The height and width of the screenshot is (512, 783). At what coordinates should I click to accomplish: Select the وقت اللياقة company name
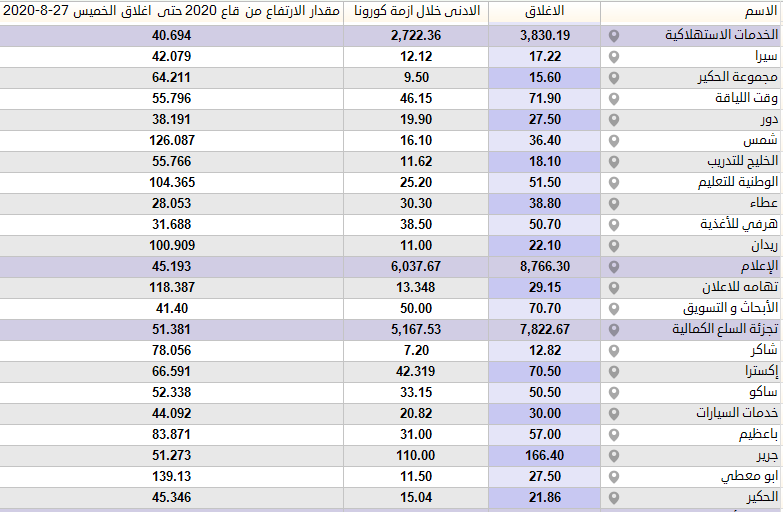click(x=747, y=98)
